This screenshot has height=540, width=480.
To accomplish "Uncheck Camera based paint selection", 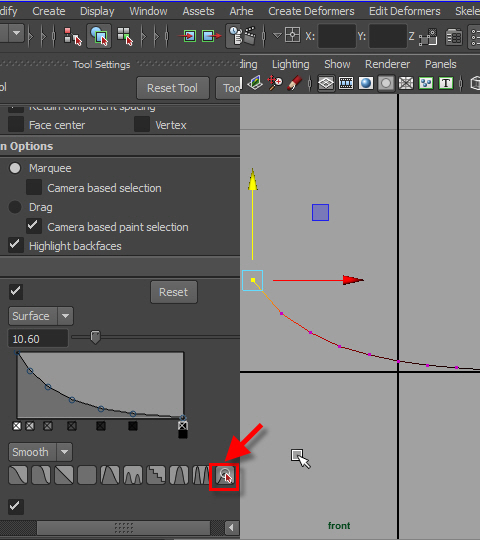I will (34, 226).
